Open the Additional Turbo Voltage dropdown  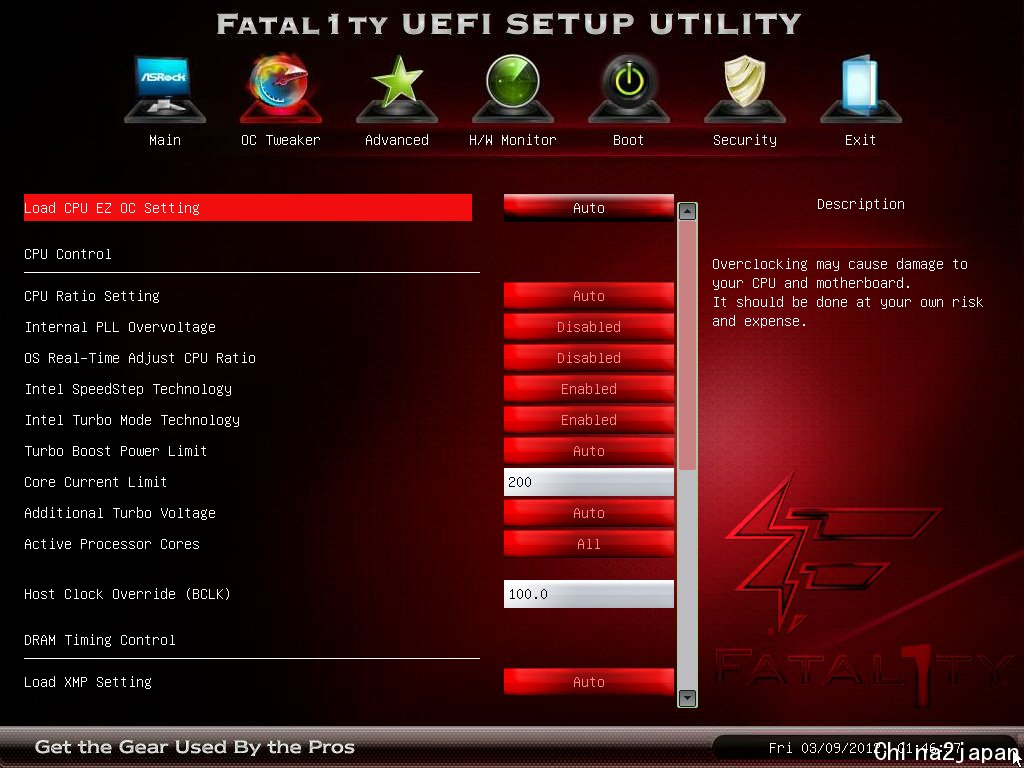[588, 513]
